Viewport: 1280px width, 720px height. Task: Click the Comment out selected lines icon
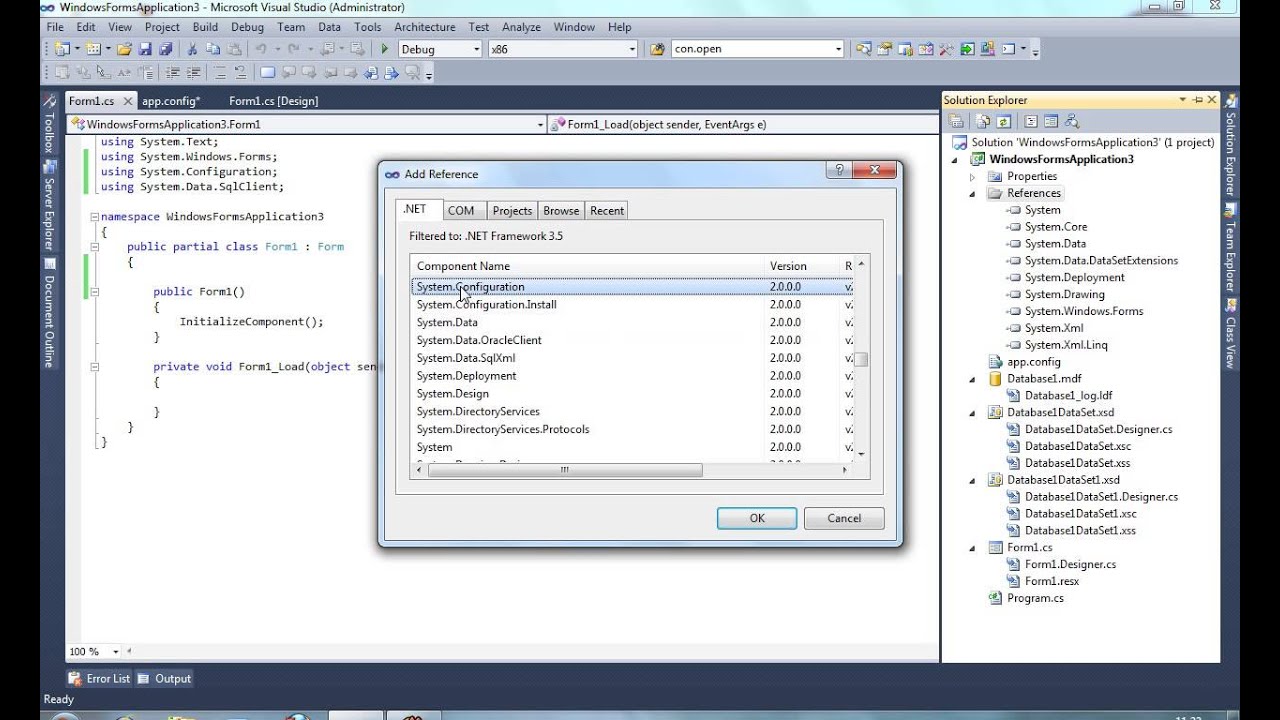(x=220, y=72)
